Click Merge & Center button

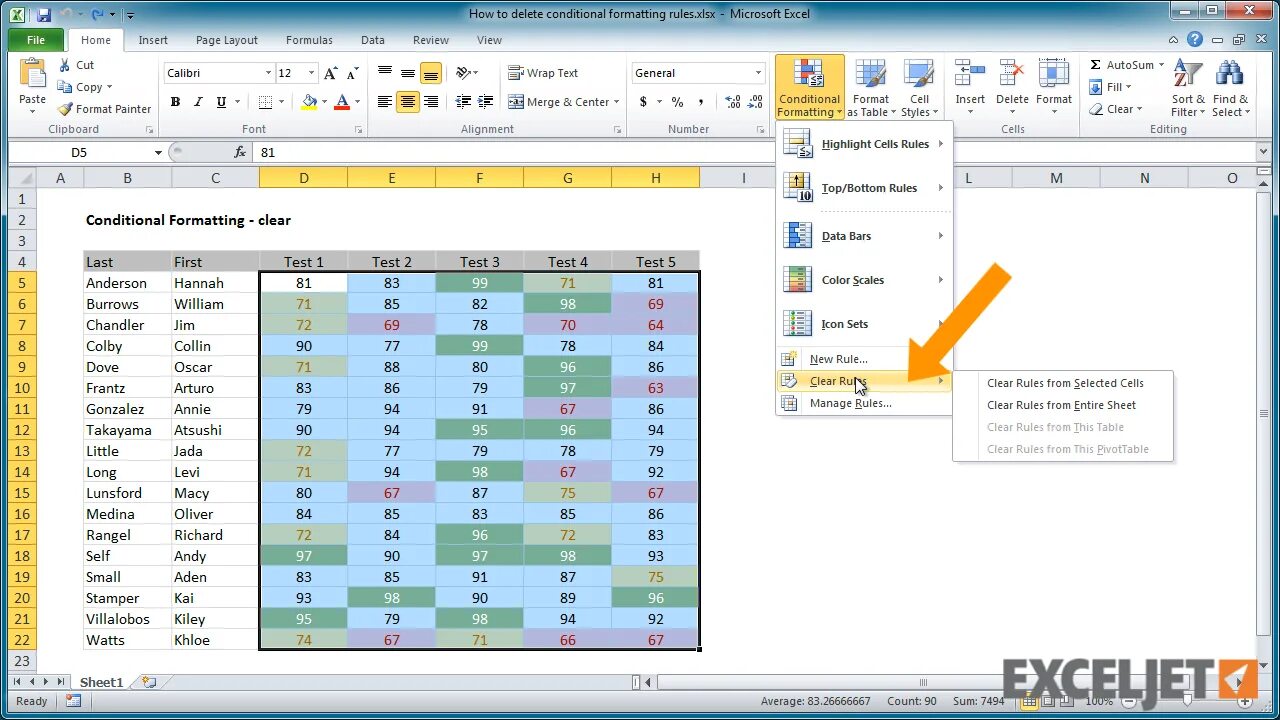pos(558,102)
